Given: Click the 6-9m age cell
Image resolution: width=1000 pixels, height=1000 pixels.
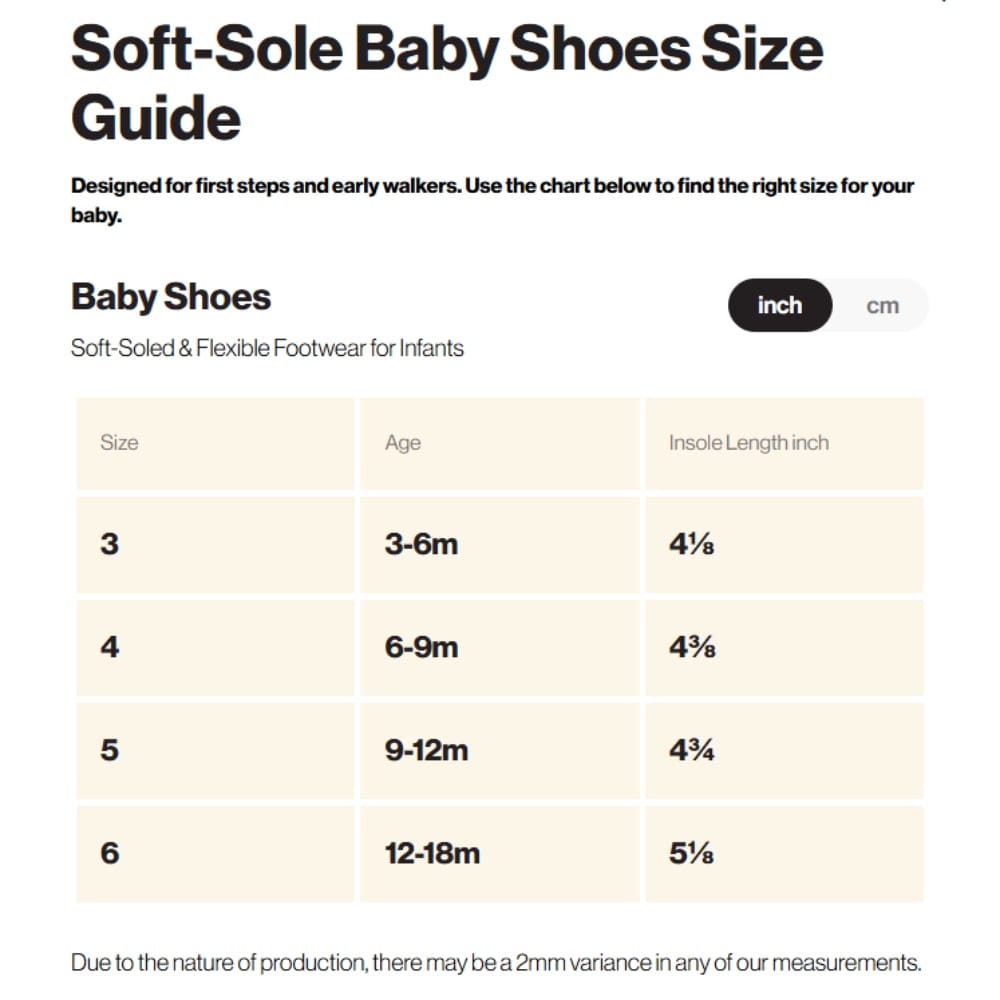Looking at the screenshot, I should [499, 647].
